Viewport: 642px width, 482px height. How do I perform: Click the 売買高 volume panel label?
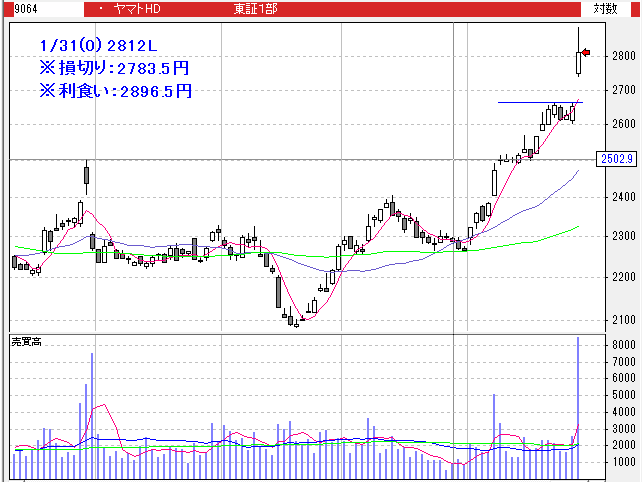point(25,342)
